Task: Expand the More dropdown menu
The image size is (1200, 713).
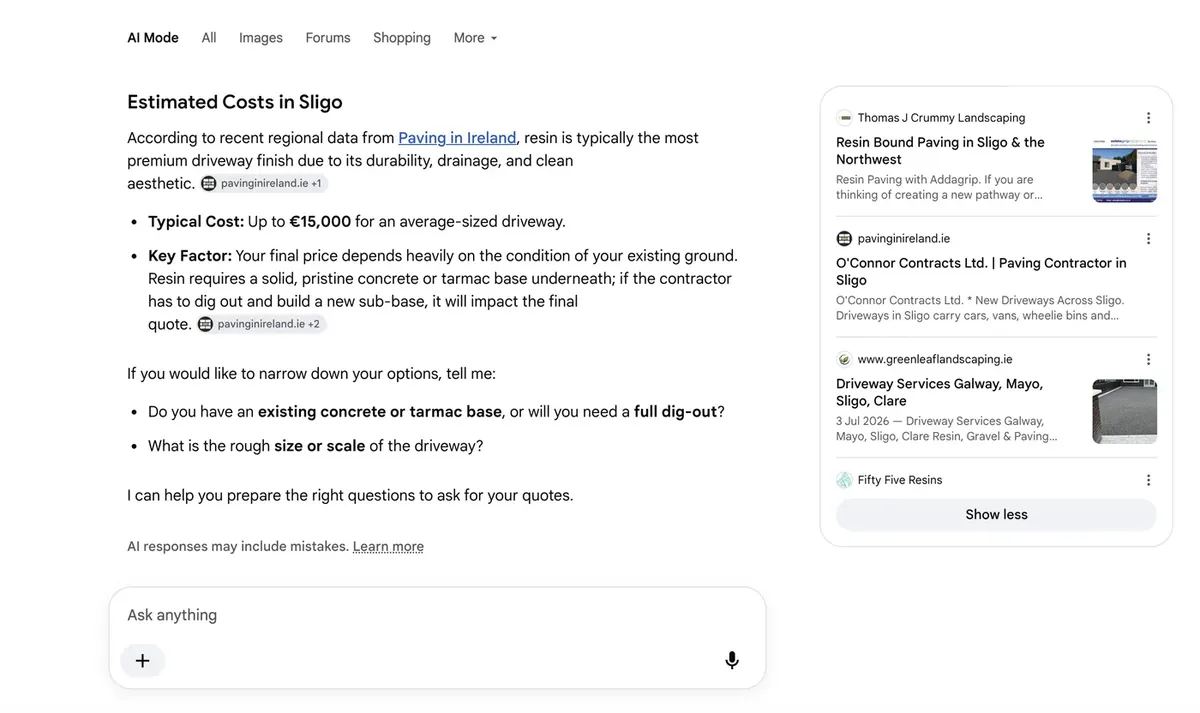Action: (475, 38)
